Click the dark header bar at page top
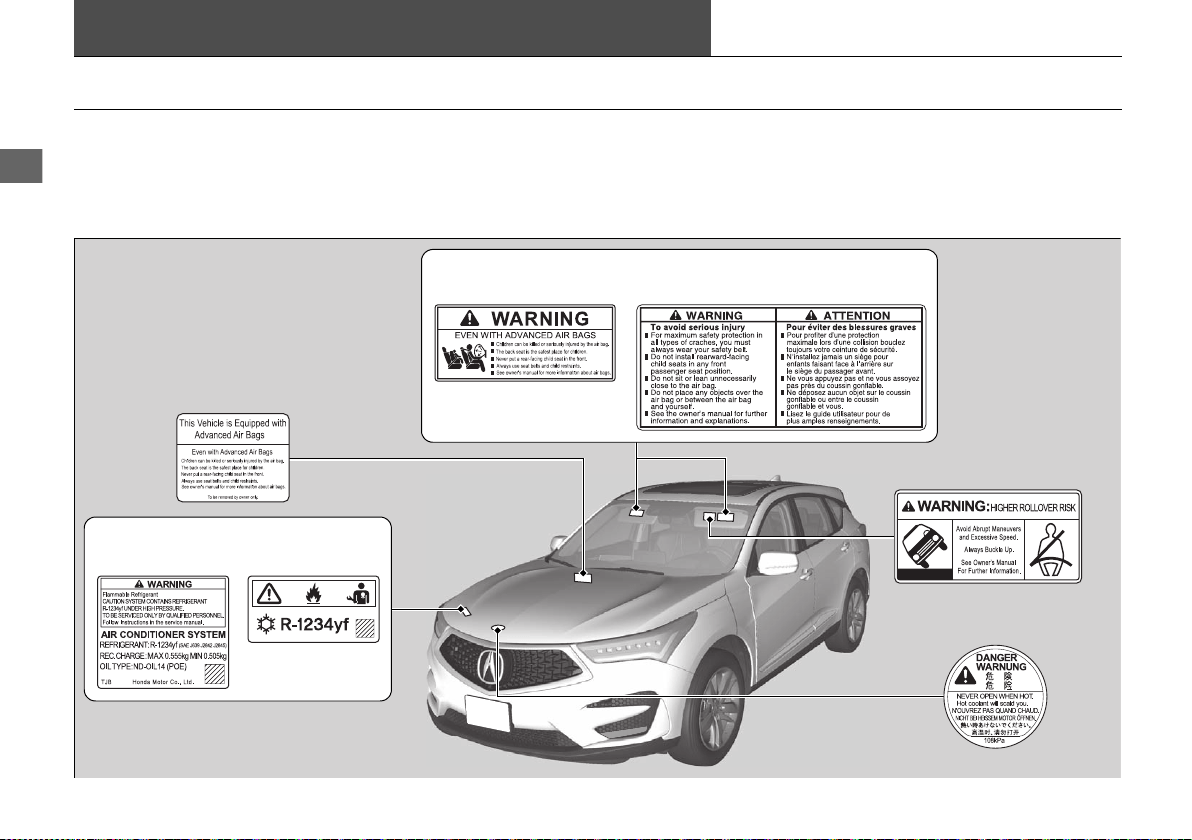Viewport: 1192px width, 840px height. click(392, 28)
